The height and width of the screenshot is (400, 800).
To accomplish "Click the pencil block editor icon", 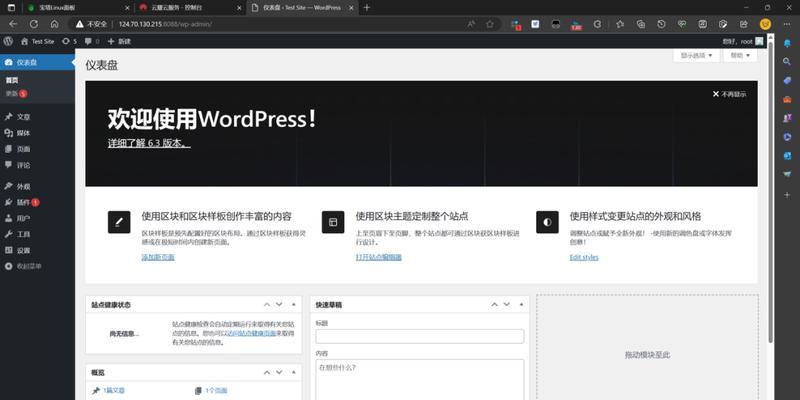I will (x=119, y=222).
